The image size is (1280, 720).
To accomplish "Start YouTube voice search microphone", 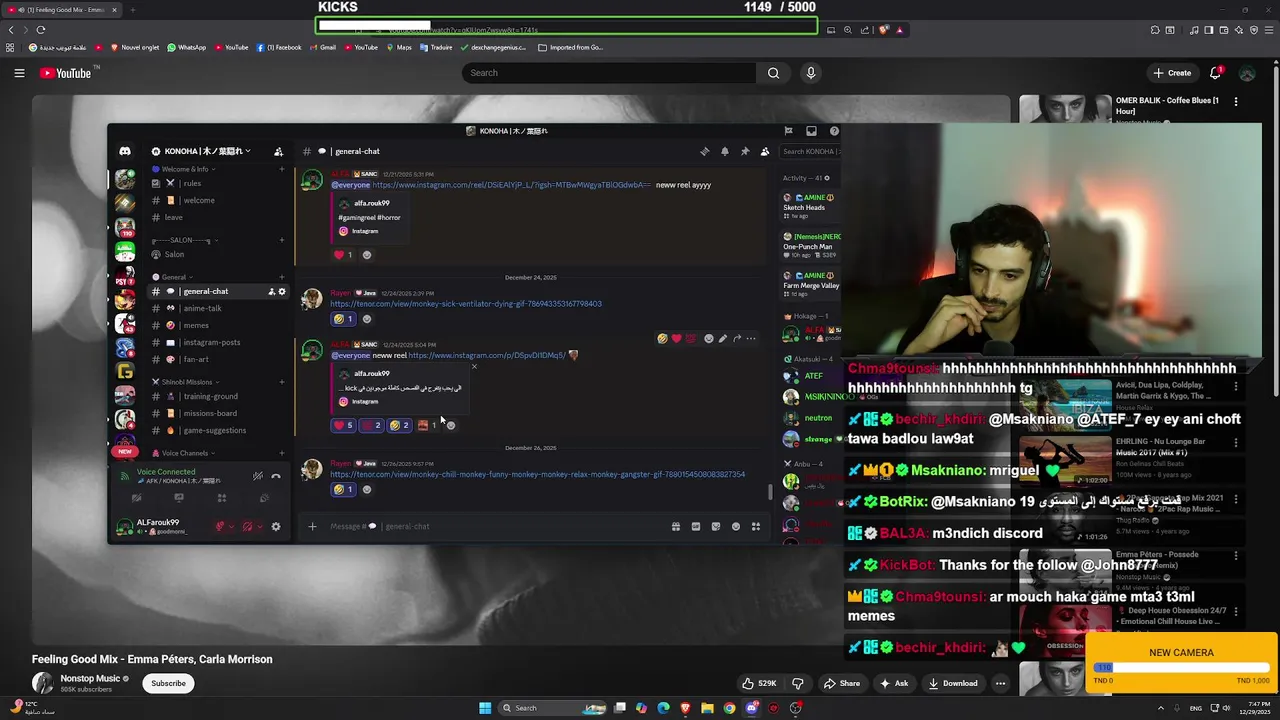I will coord(811,73).
